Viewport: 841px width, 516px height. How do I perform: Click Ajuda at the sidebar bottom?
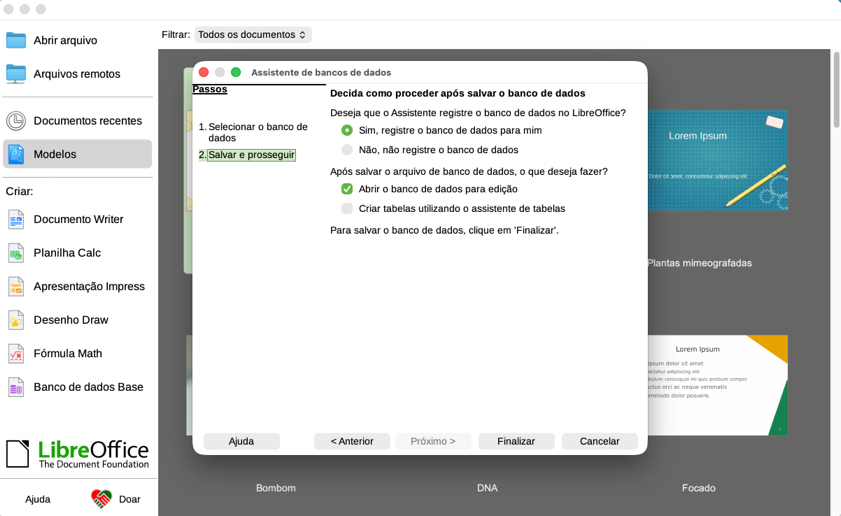click(x=38, y=499)
